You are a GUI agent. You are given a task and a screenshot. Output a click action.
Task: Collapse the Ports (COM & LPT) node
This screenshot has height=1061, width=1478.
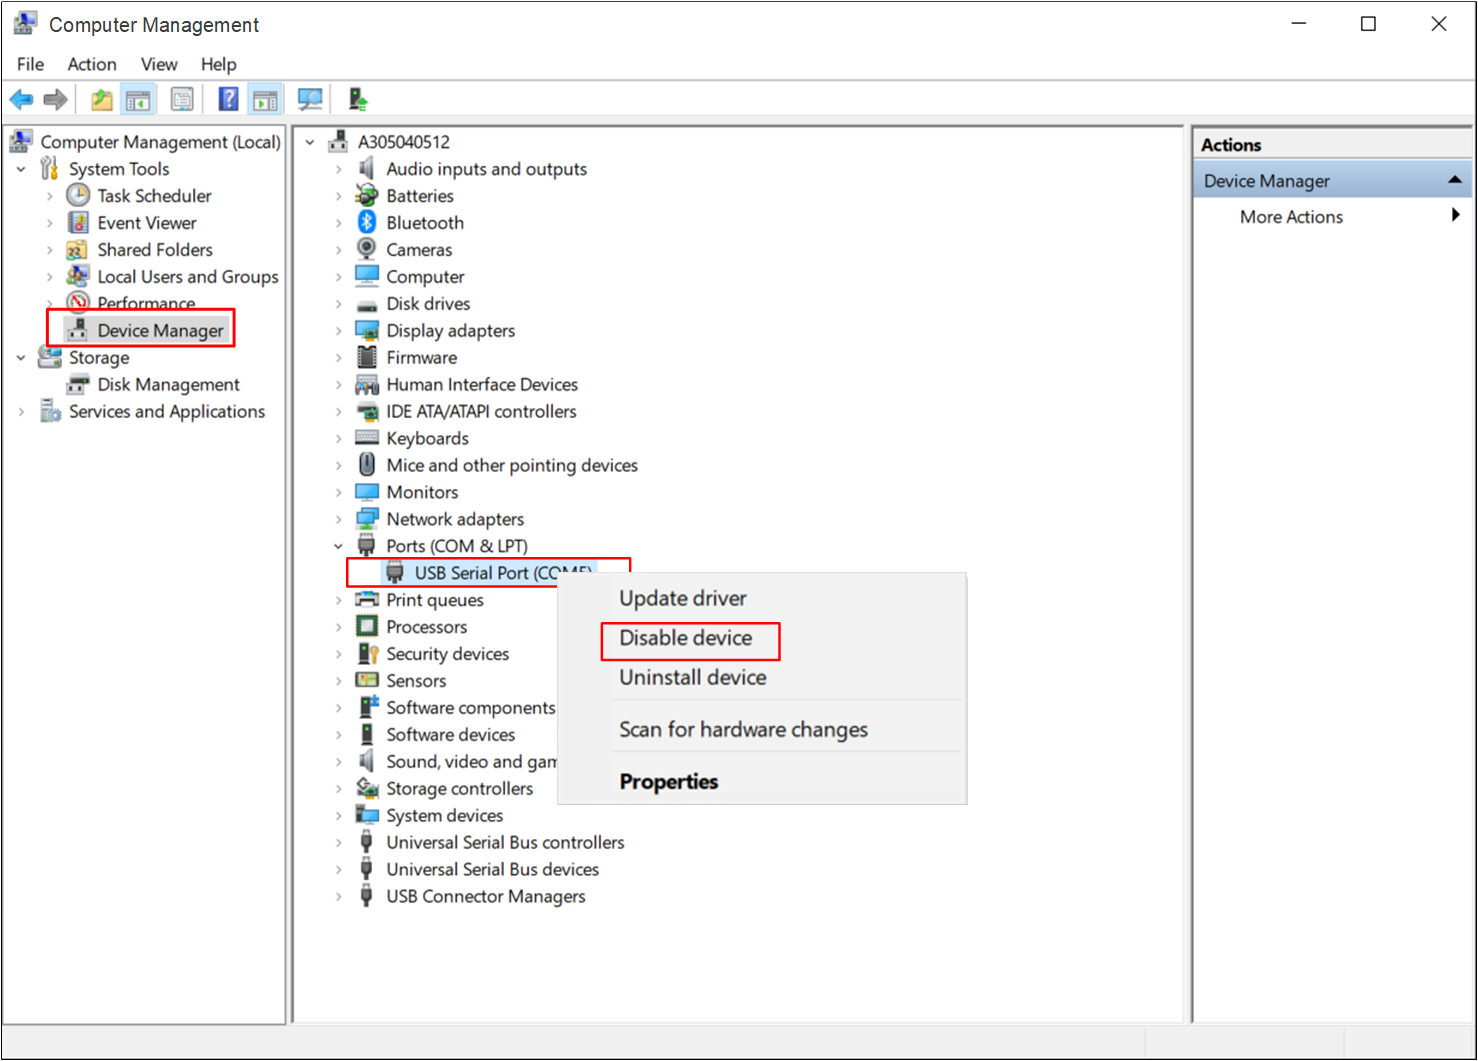click(338, 546)
